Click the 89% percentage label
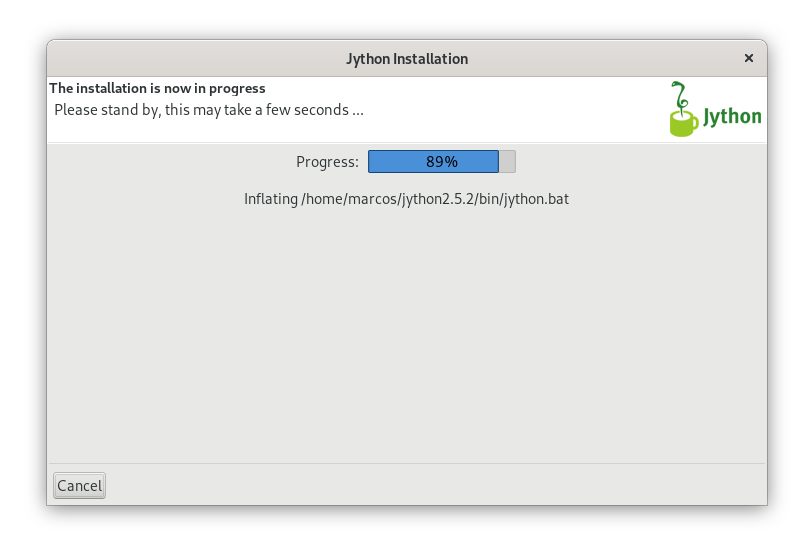This screenshot has width=810, height=551. 442,162
